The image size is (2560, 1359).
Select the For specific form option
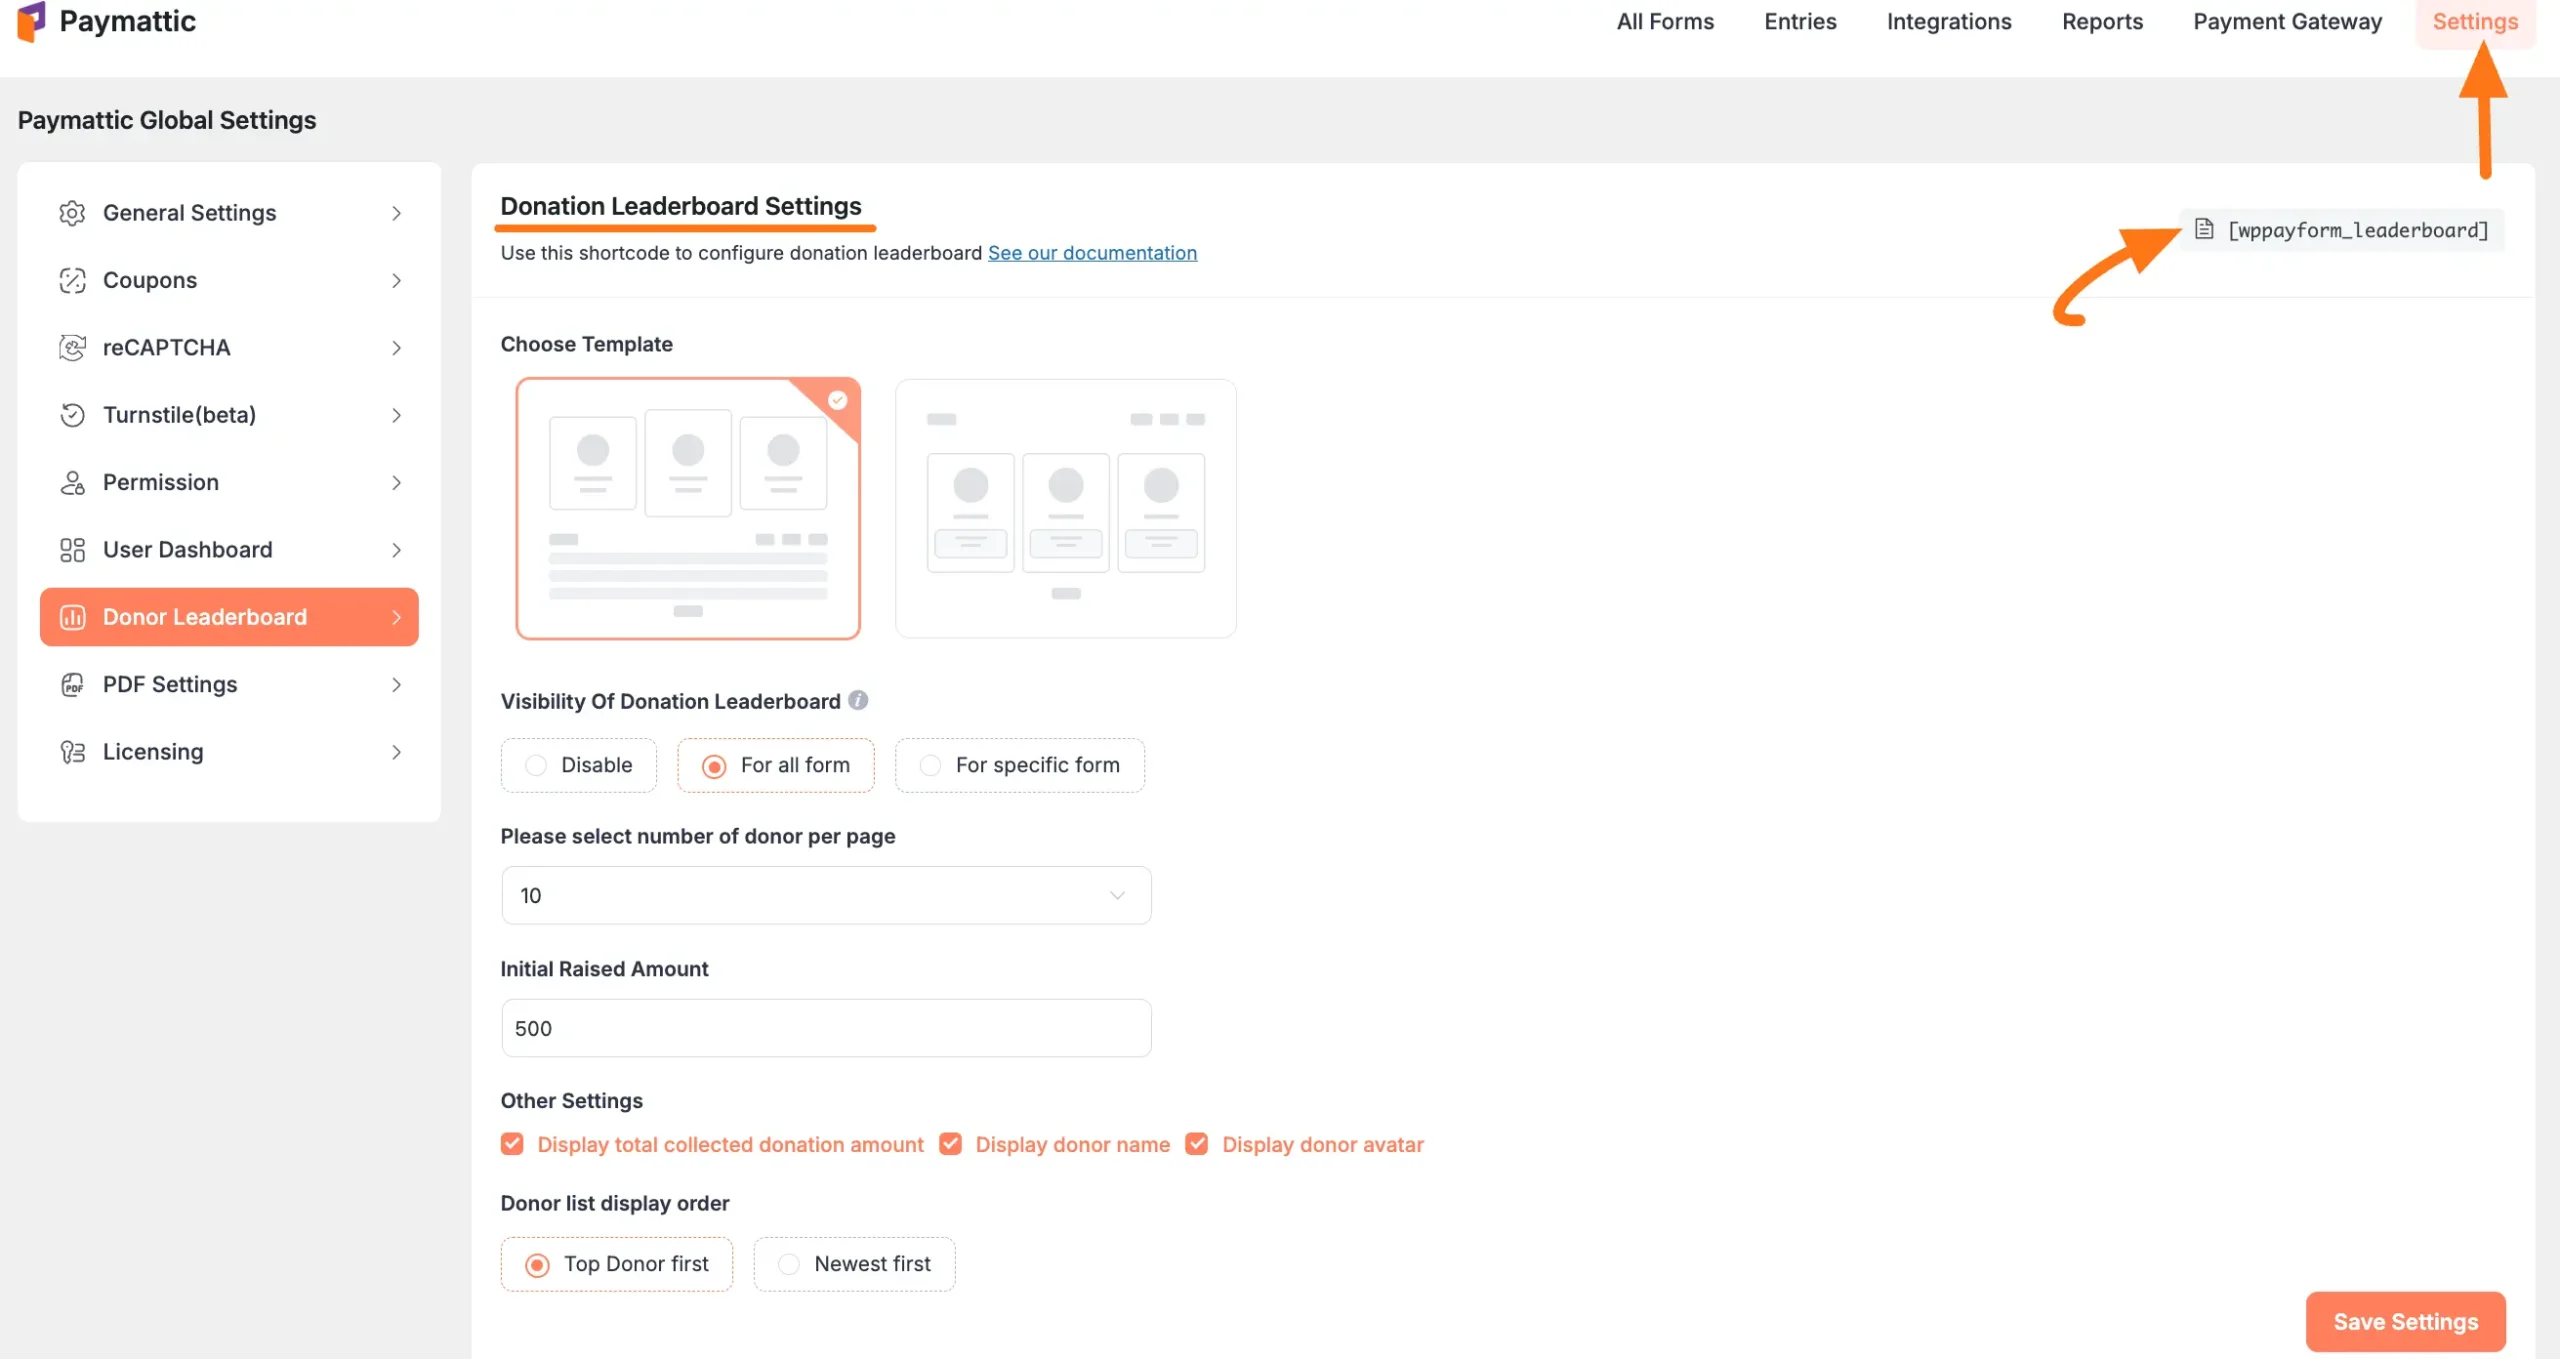click(x=1020, y=765)
